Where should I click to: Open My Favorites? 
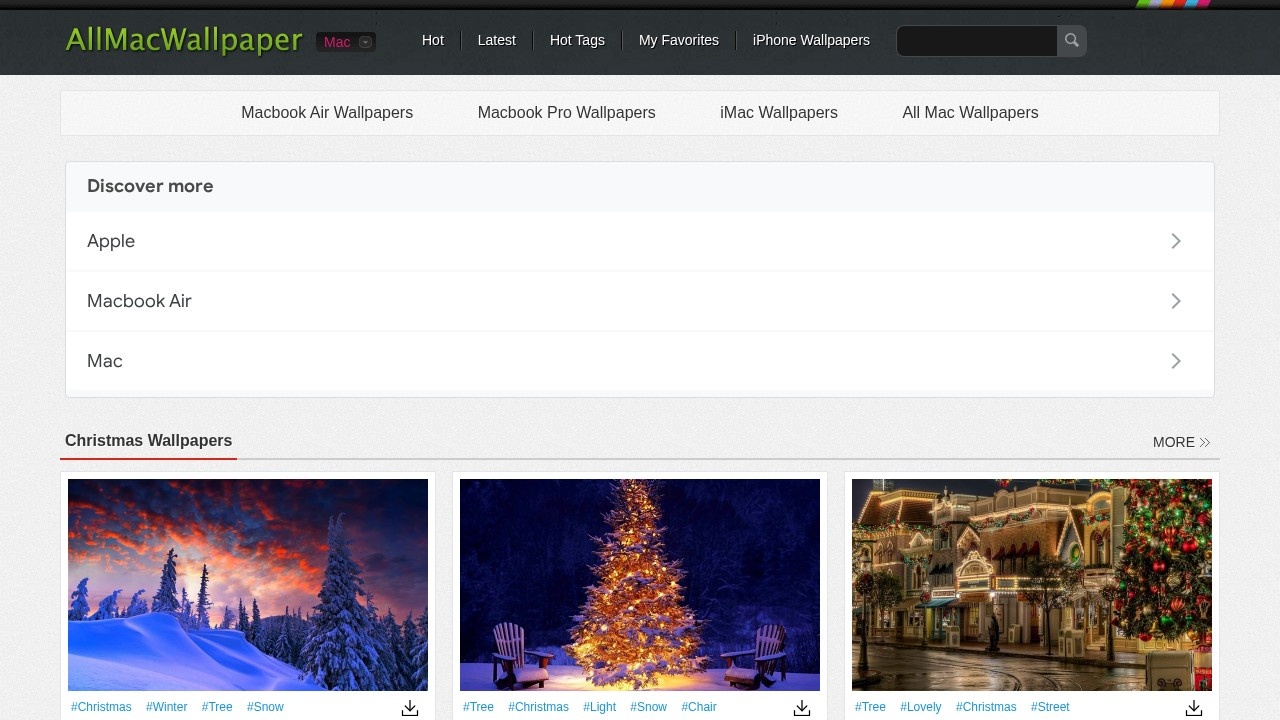pyautogui.click(x=678, y=40)
